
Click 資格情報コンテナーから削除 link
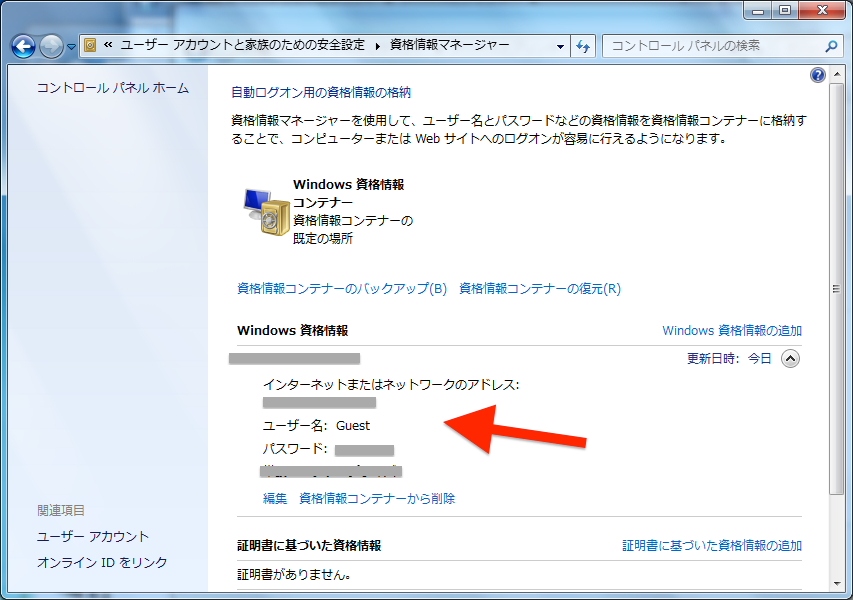(x=377, y=498)
